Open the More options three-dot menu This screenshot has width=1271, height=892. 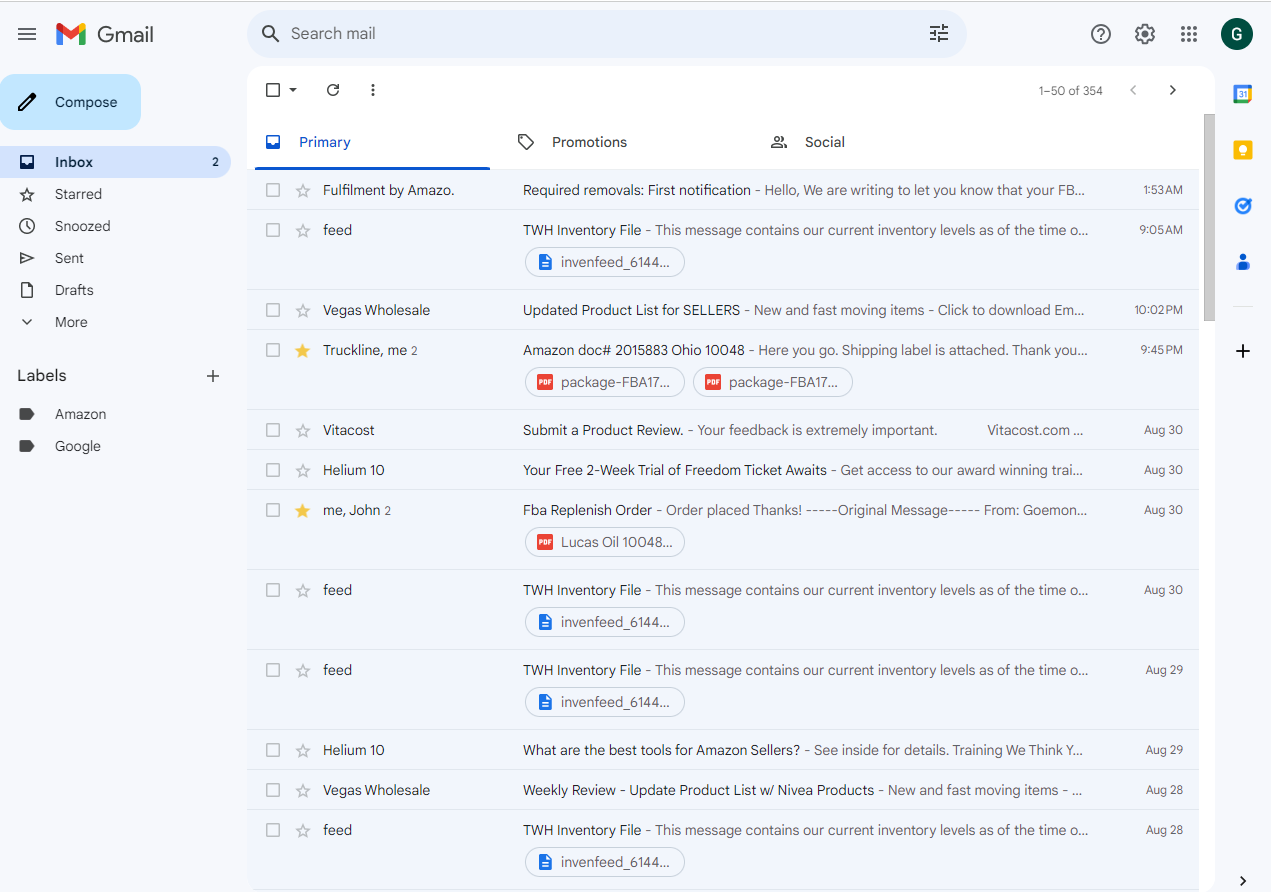pyautogui.click(x=373, y=90)
